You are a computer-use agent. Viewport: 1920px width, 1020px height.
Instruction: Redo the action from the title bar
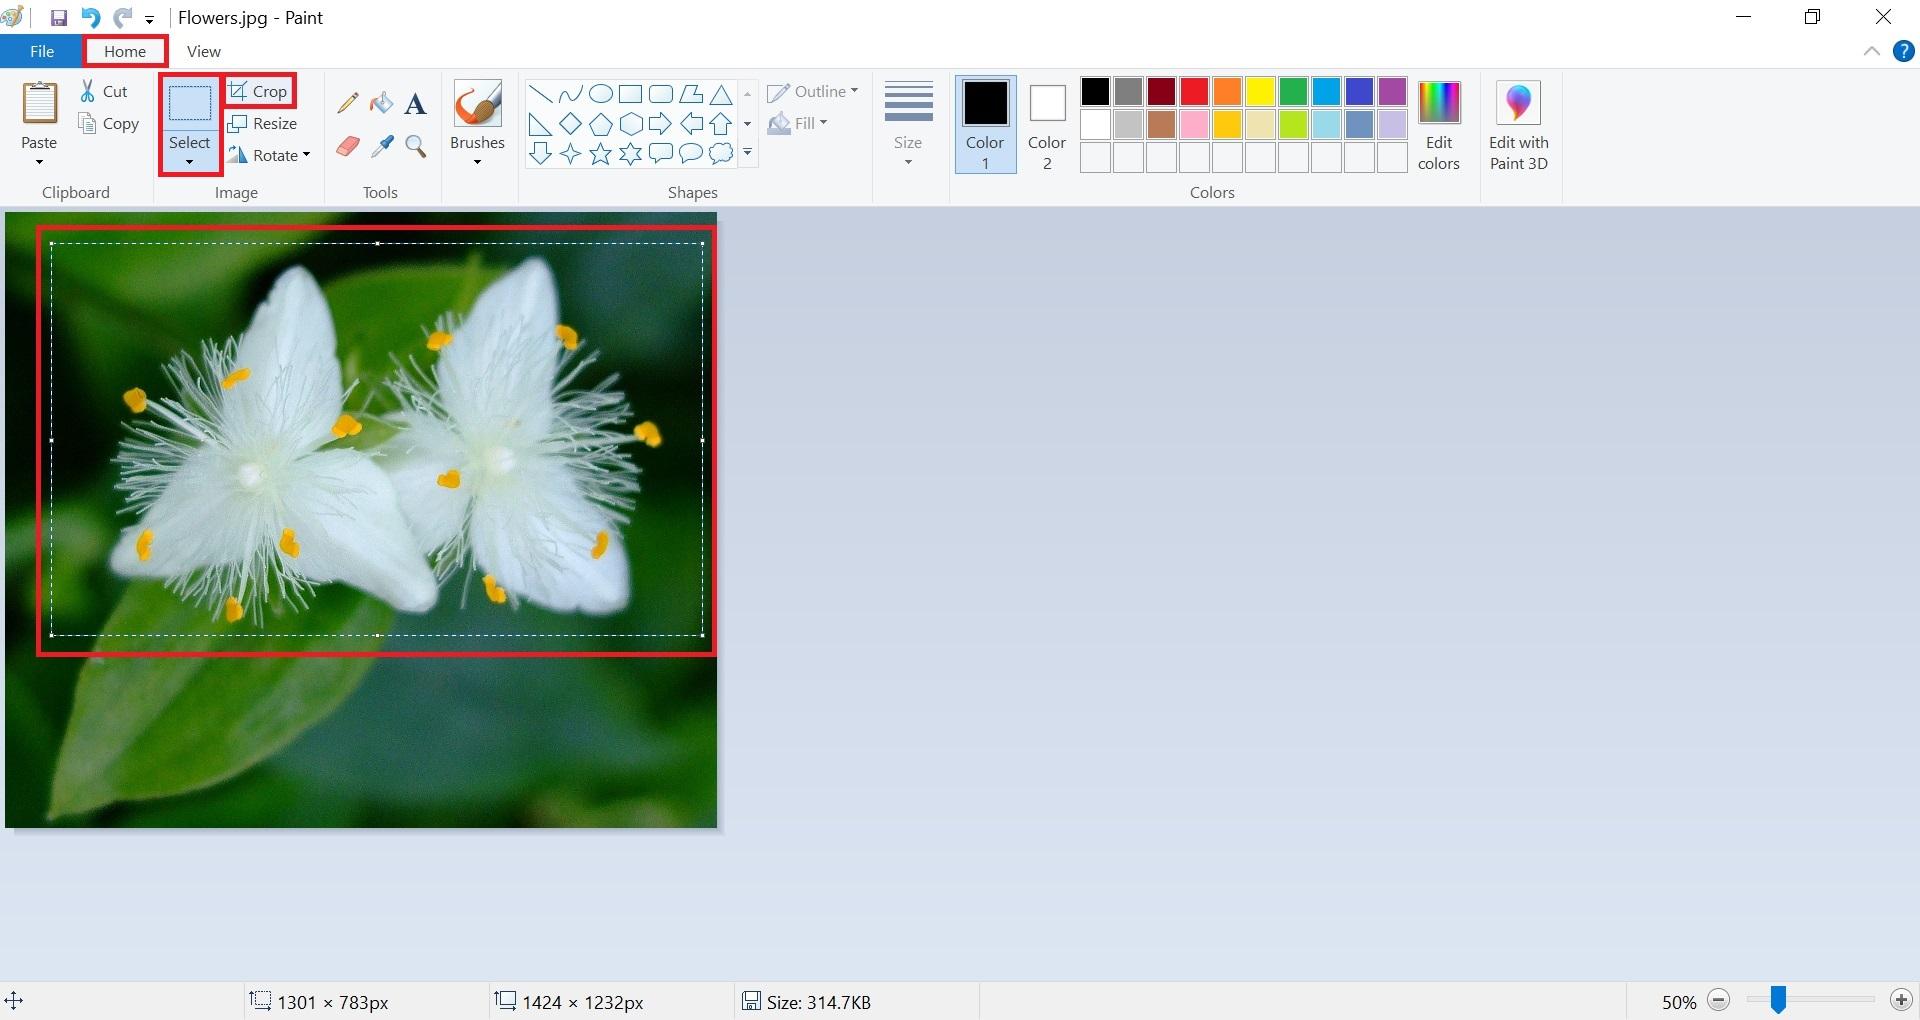tap(122, 18)
